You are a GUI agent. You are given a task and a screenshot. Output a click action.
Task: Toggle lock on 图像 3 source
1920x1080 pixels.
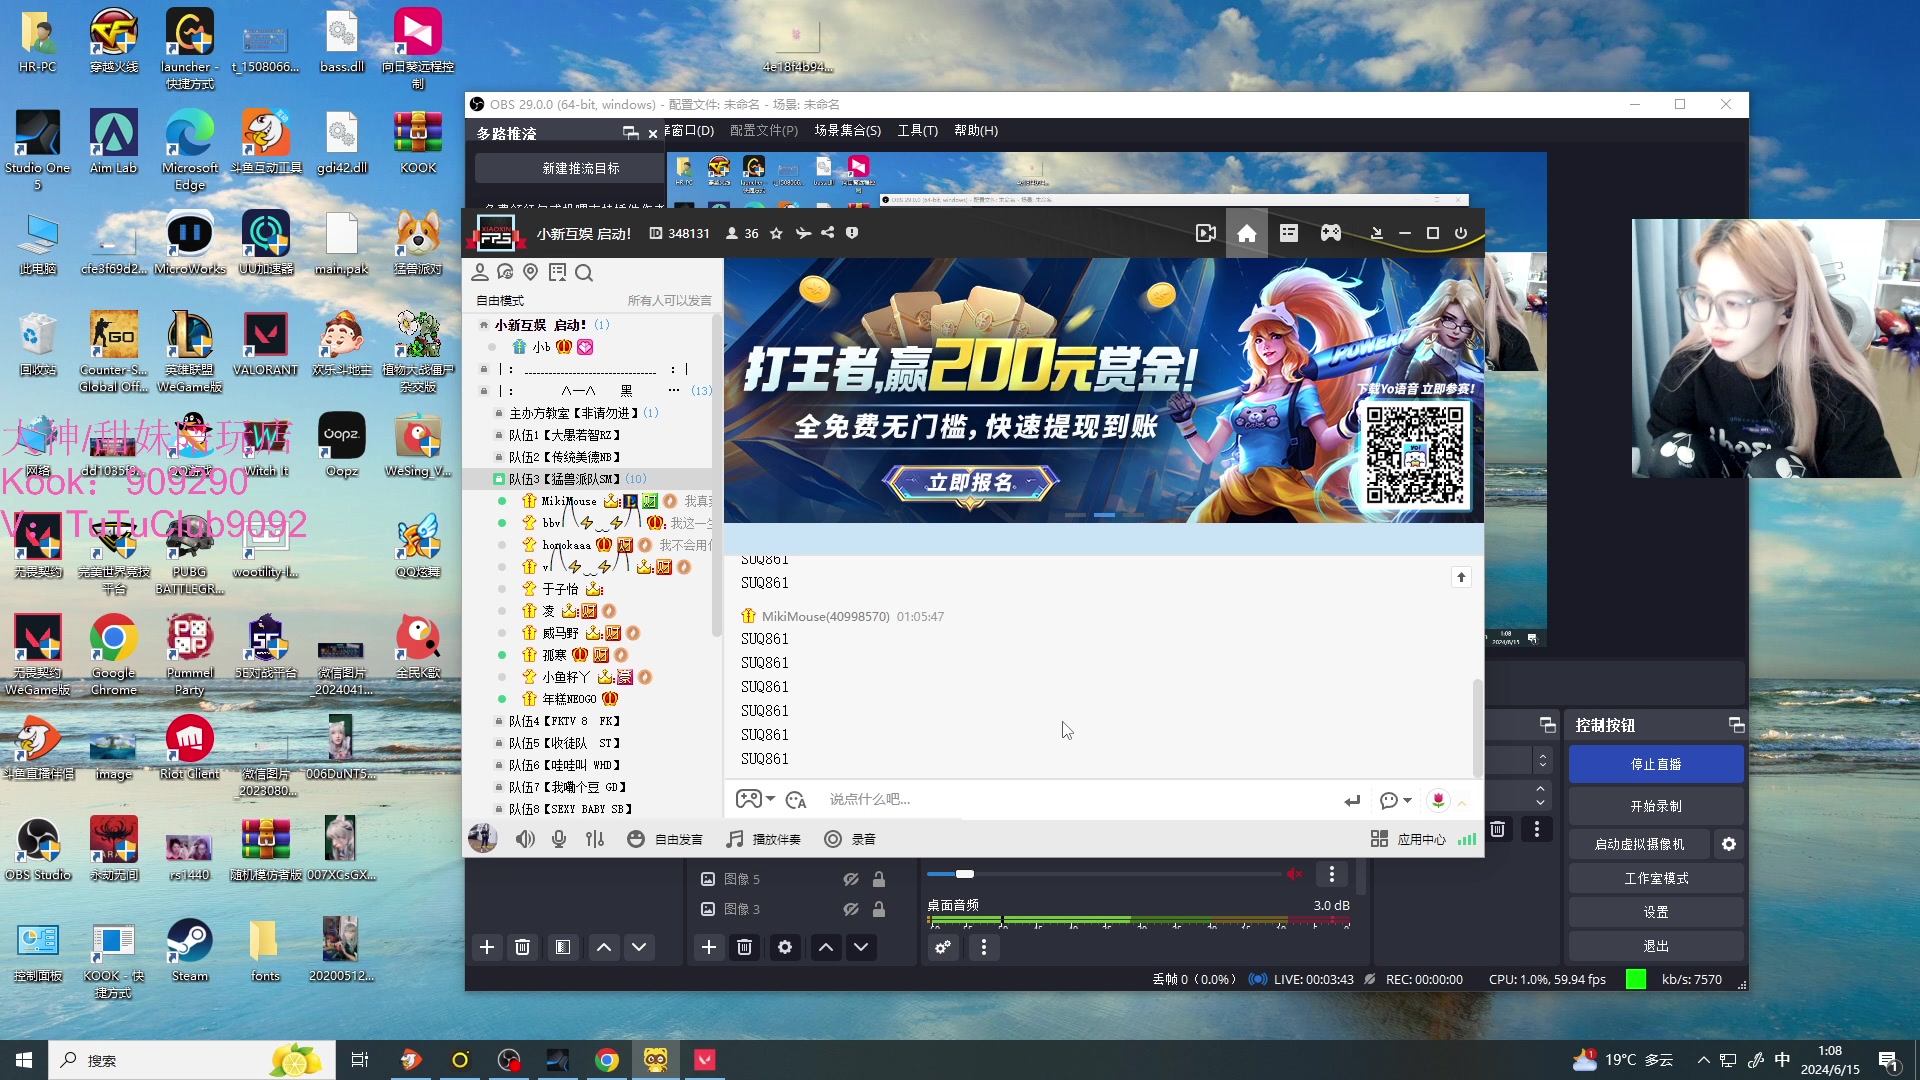click(878, 909)
